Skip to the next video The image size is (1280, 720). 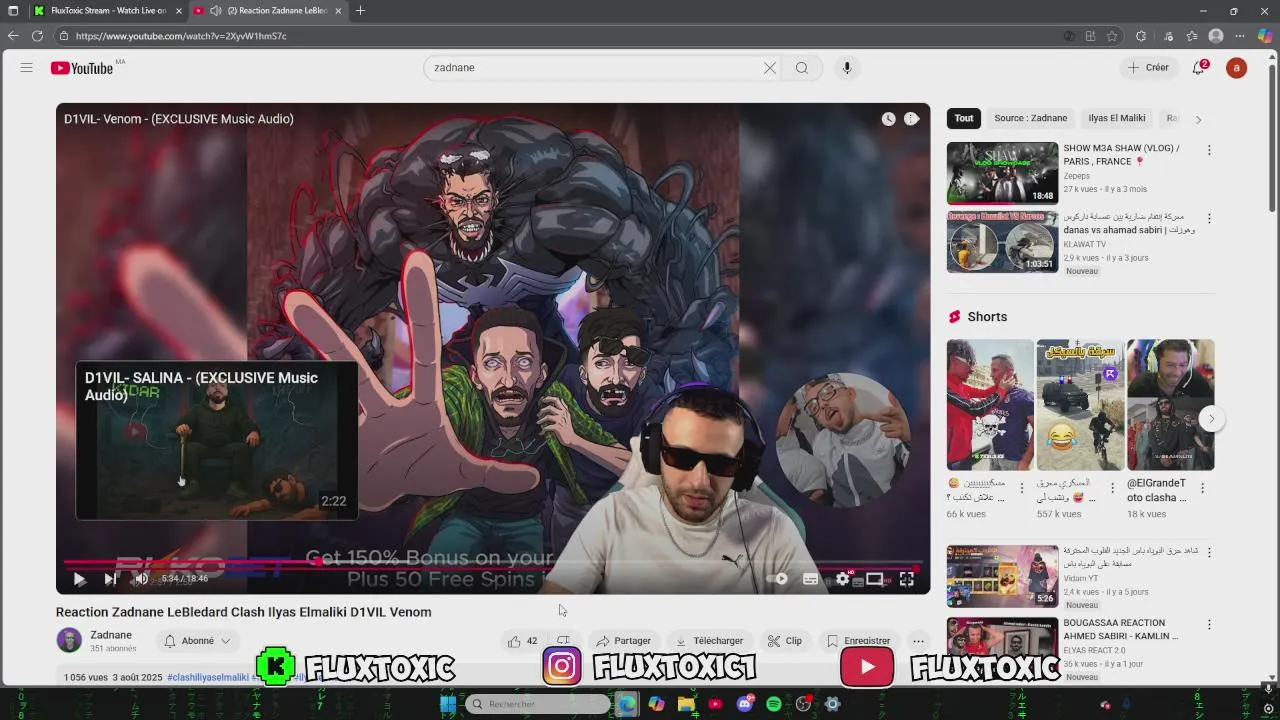111,579
